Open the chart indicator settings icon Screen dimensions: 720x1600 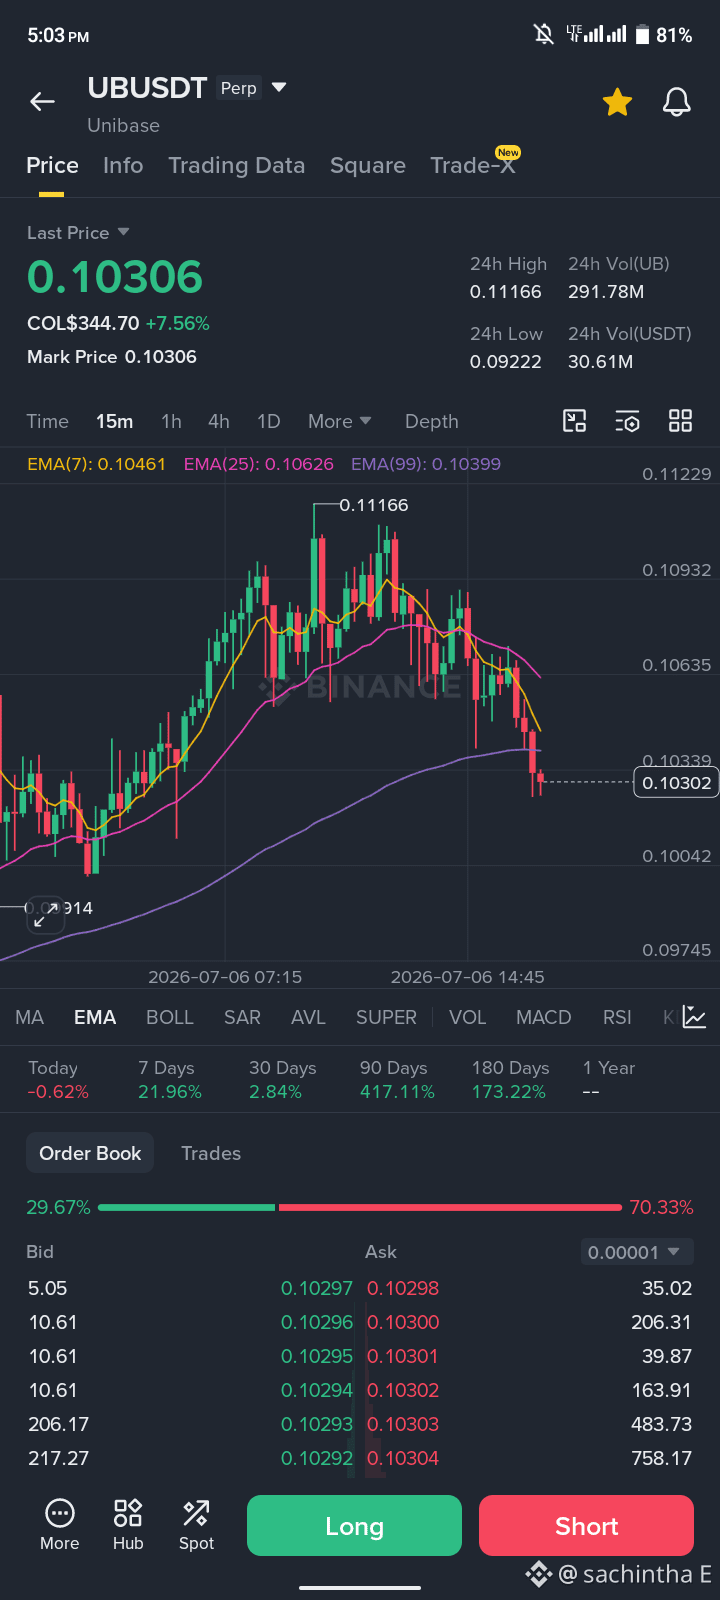click(x=627, y=421)
